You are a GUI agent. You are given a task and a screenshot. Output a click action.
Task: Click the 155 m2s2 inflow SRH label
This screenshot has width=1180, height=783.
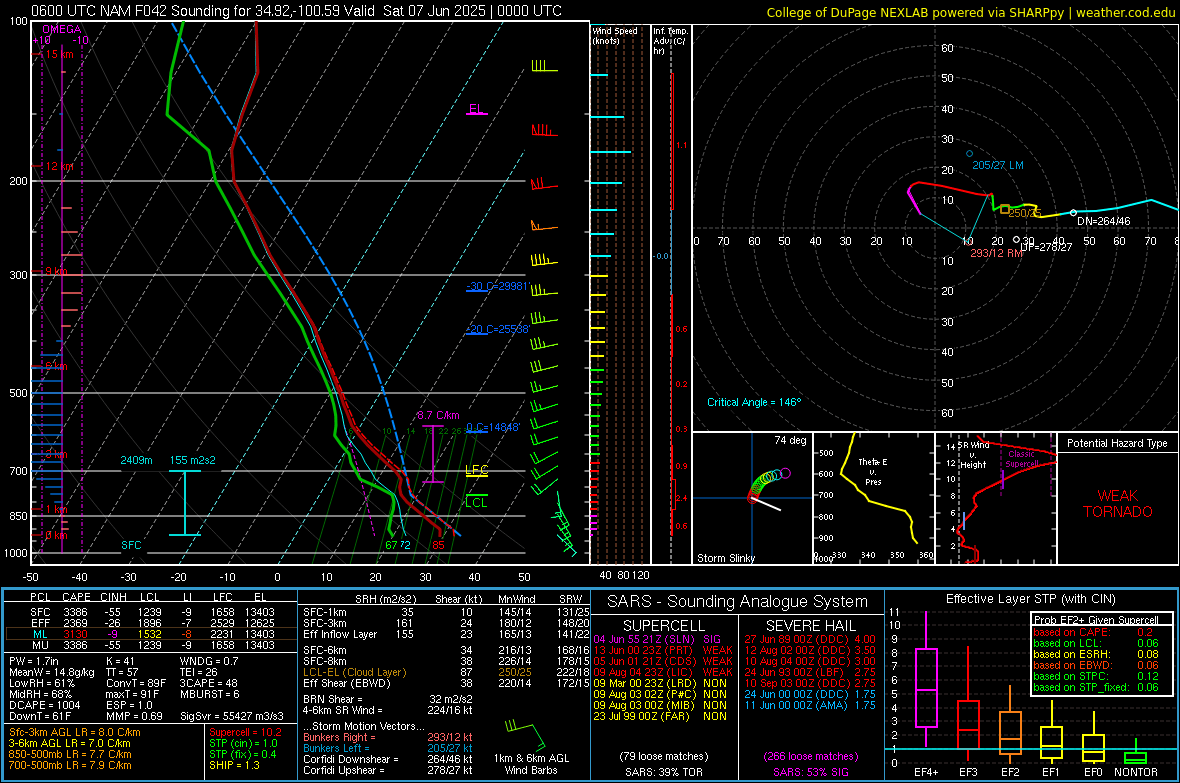click(193, 460)
